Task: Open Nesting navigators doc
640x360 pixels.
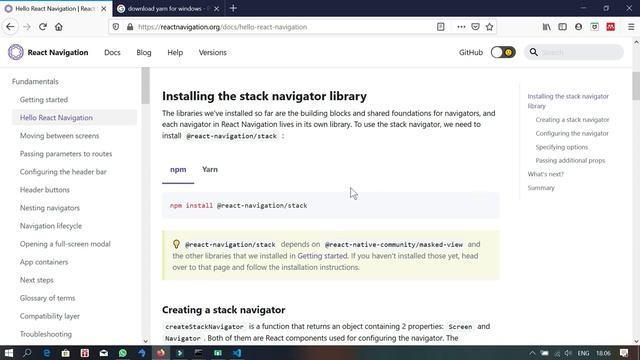Action: (50, 208)
